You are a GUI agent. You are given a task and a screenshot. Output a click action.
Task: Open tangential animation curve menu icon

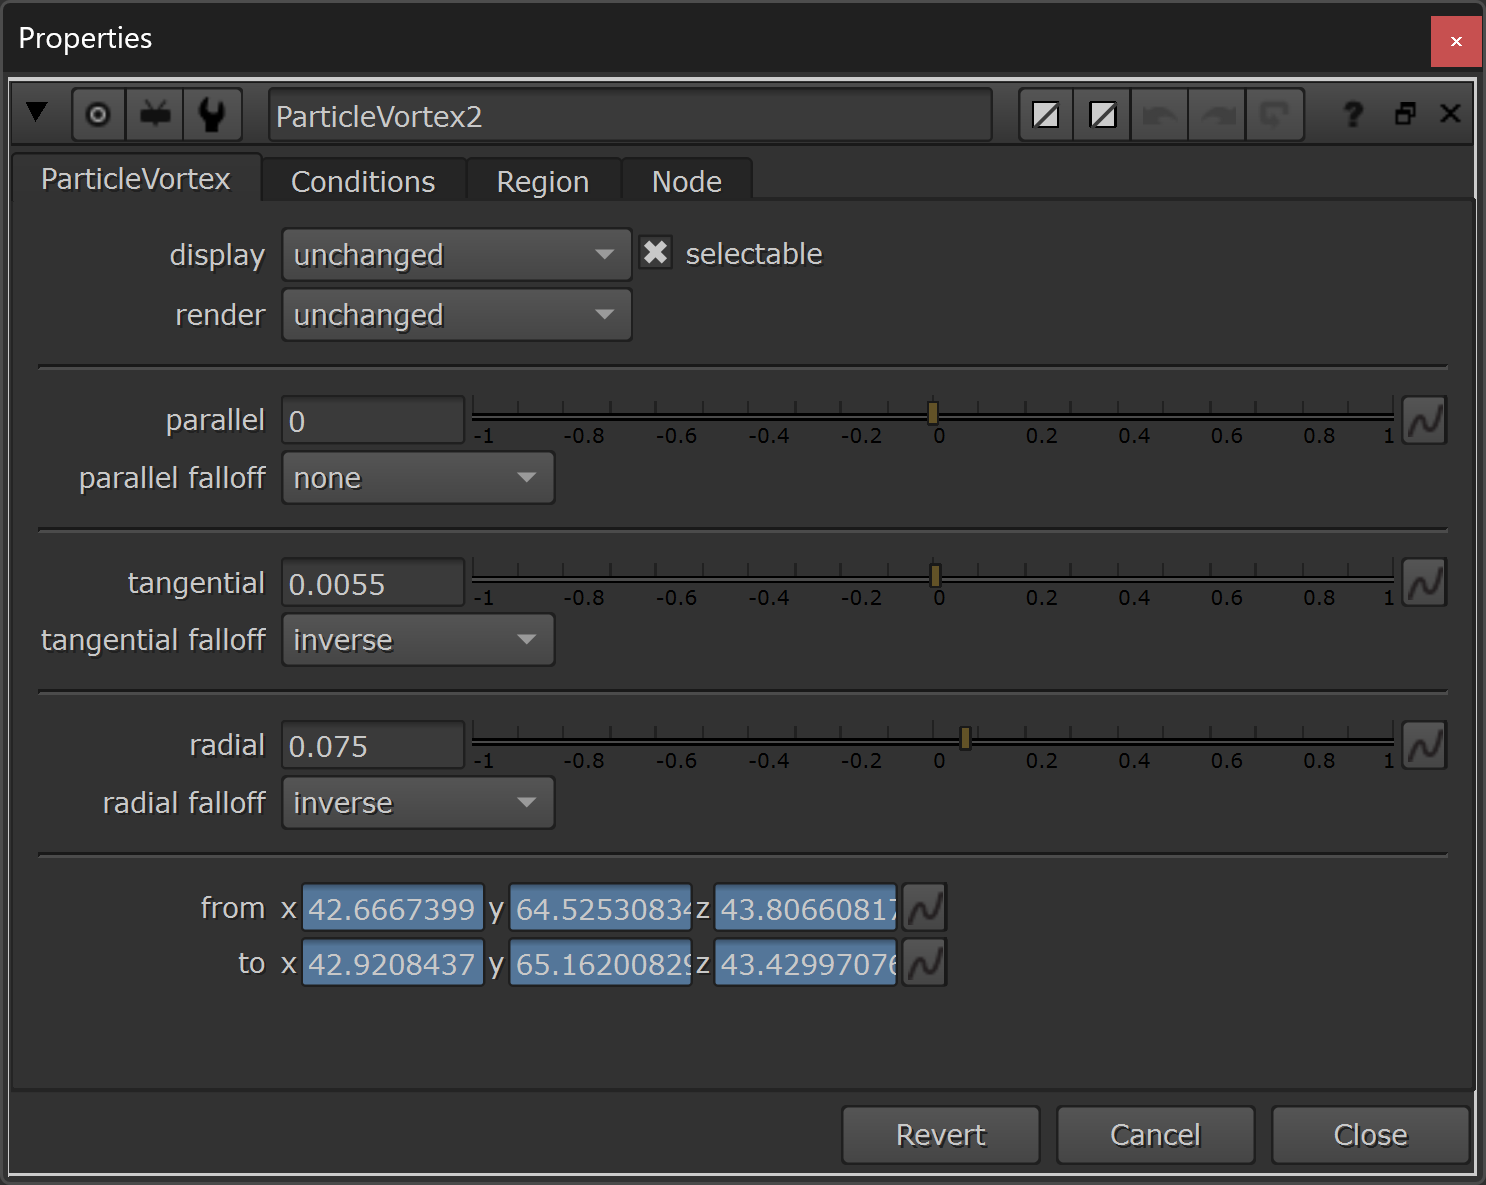pyautogui.click(x=1424, y=583)
